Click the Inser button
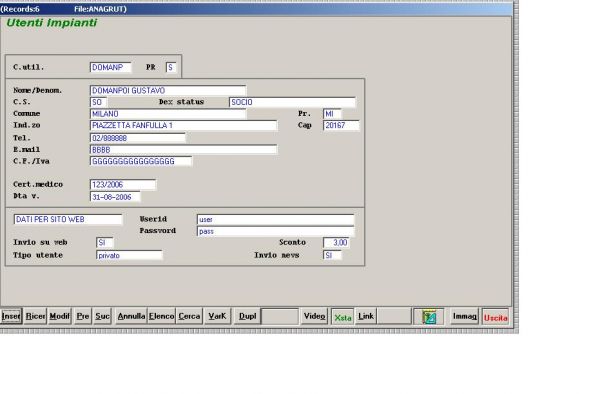The width and height of the screenshot is (600, 394). point(11,316)
